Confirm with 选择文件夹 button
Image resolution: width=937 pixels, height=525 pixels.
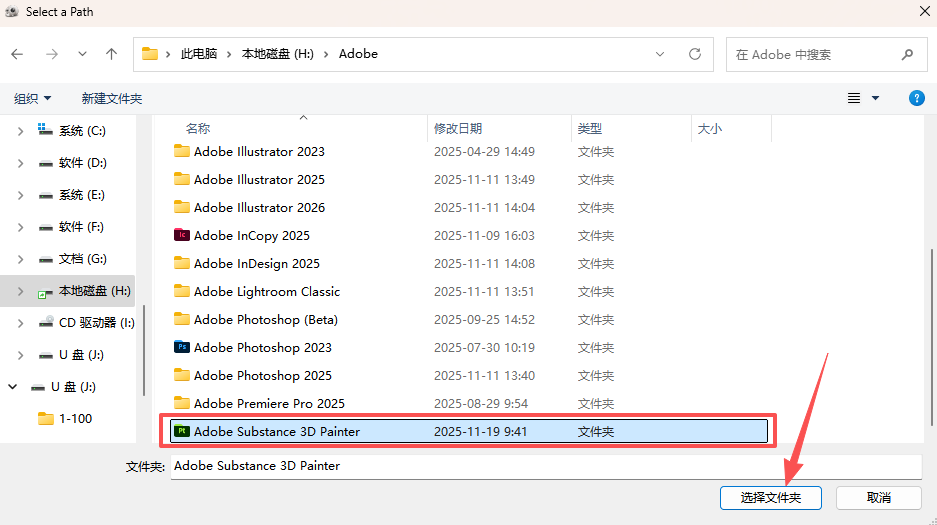(x=770, y=498)
